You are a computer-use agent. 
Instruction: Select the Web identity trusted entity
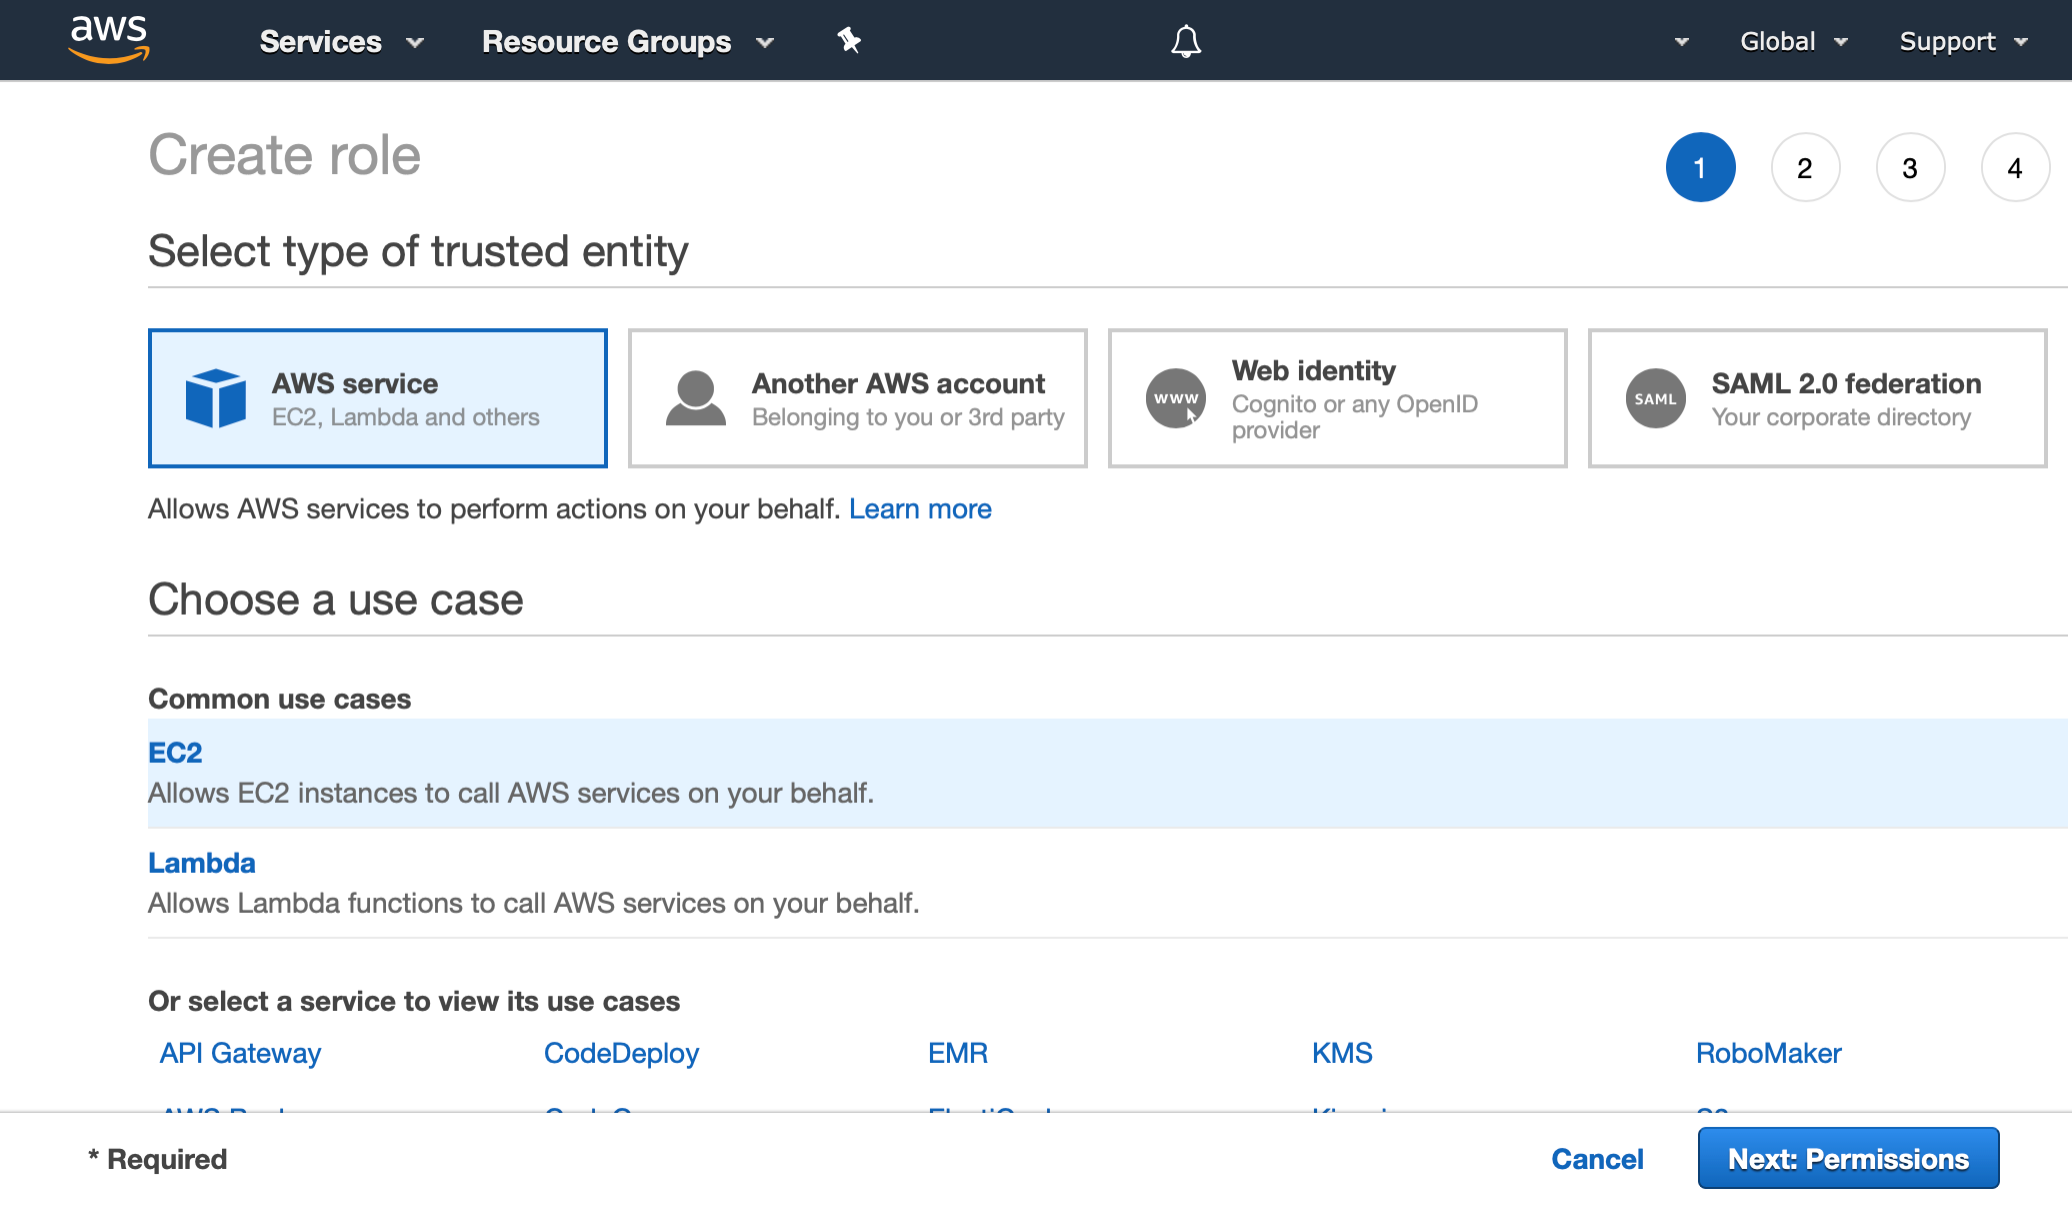(1337, 398)
